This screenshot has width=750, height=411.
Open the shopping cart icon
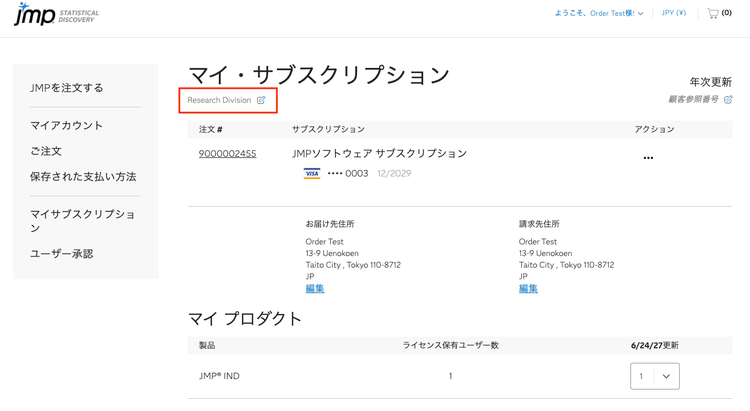coord(713,13)
